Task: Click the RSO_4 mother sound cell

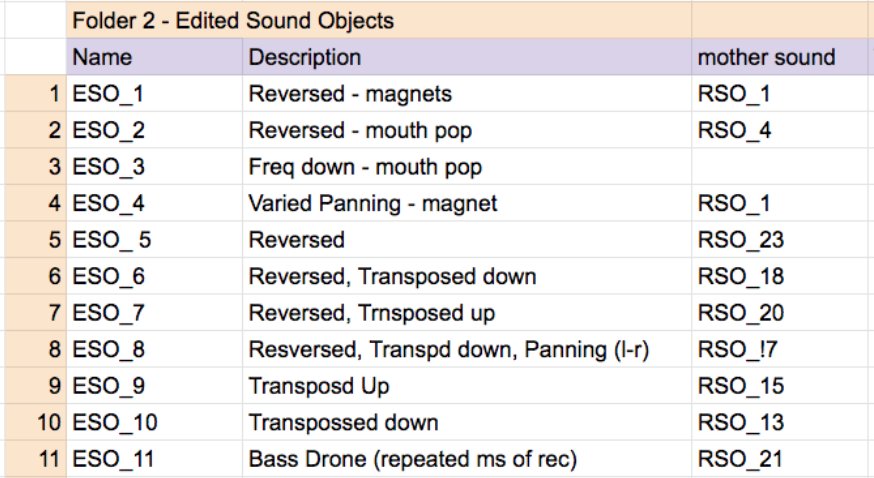Action: (x=781, y=130)
